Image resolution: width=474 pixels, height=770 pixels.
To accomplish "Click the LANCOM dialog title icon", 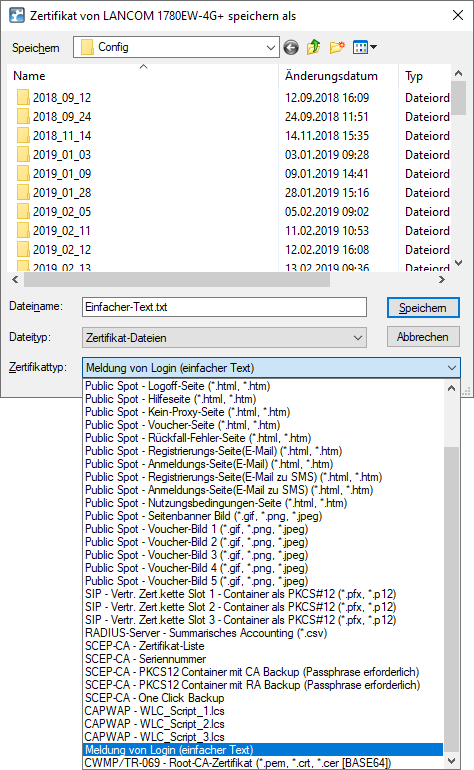I will point(17,15).
